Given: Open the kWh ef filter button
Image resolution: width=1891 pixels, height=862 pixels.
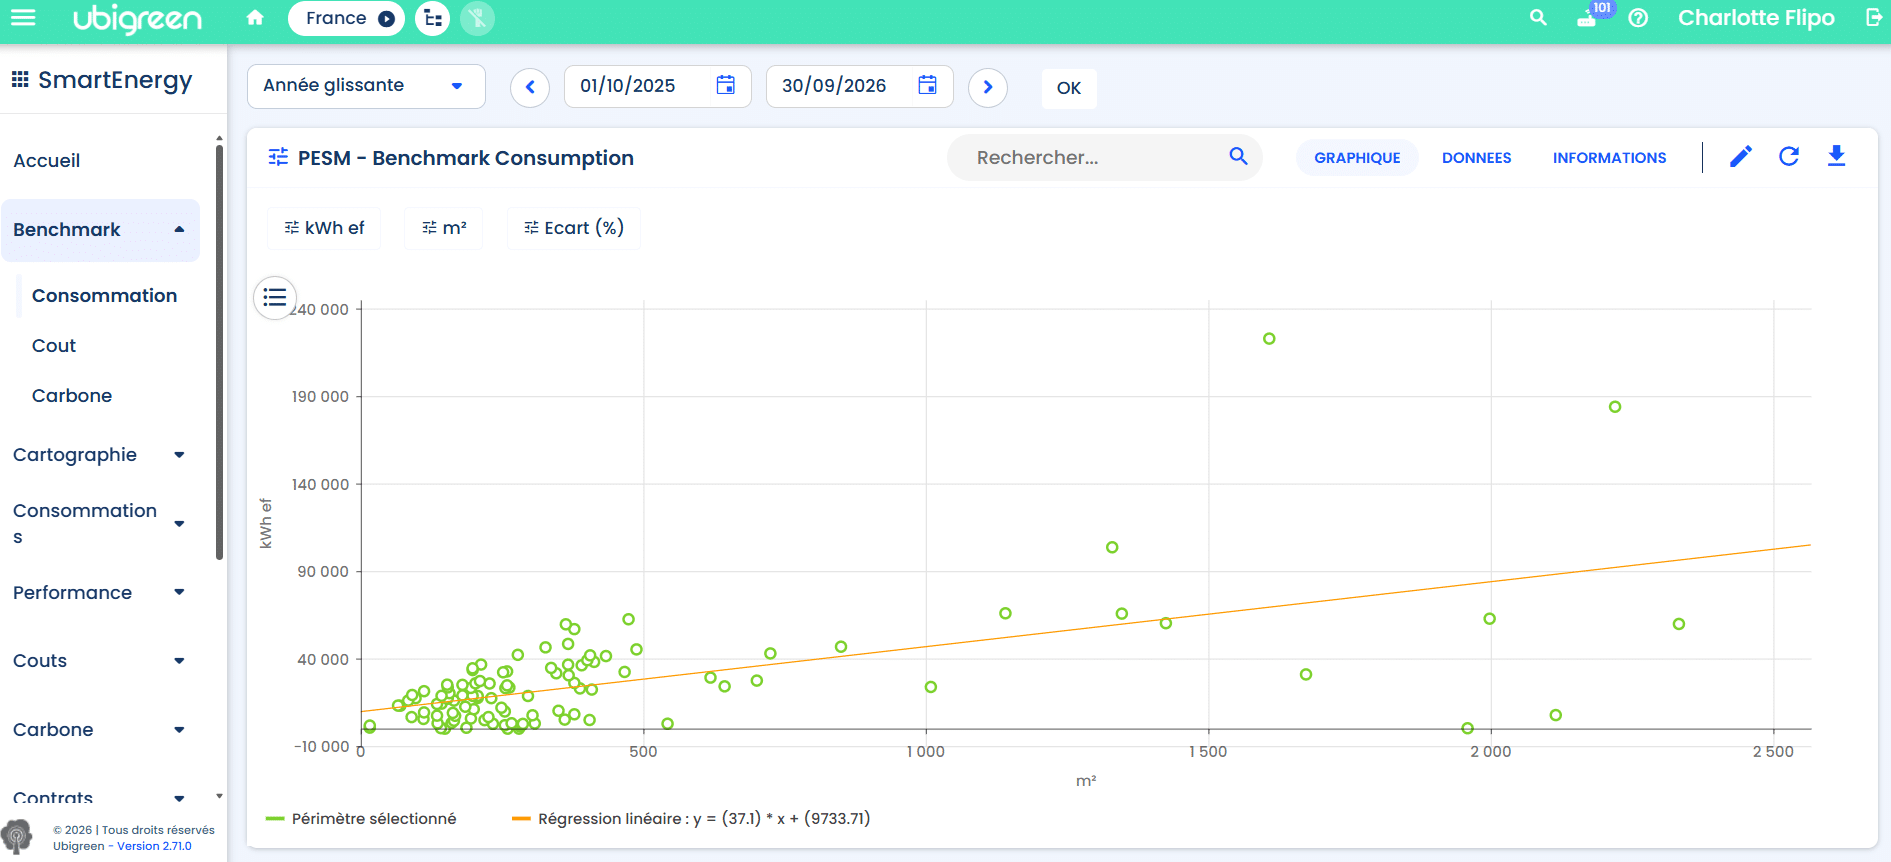Looking at the screenshot, I should click(324, 228).
